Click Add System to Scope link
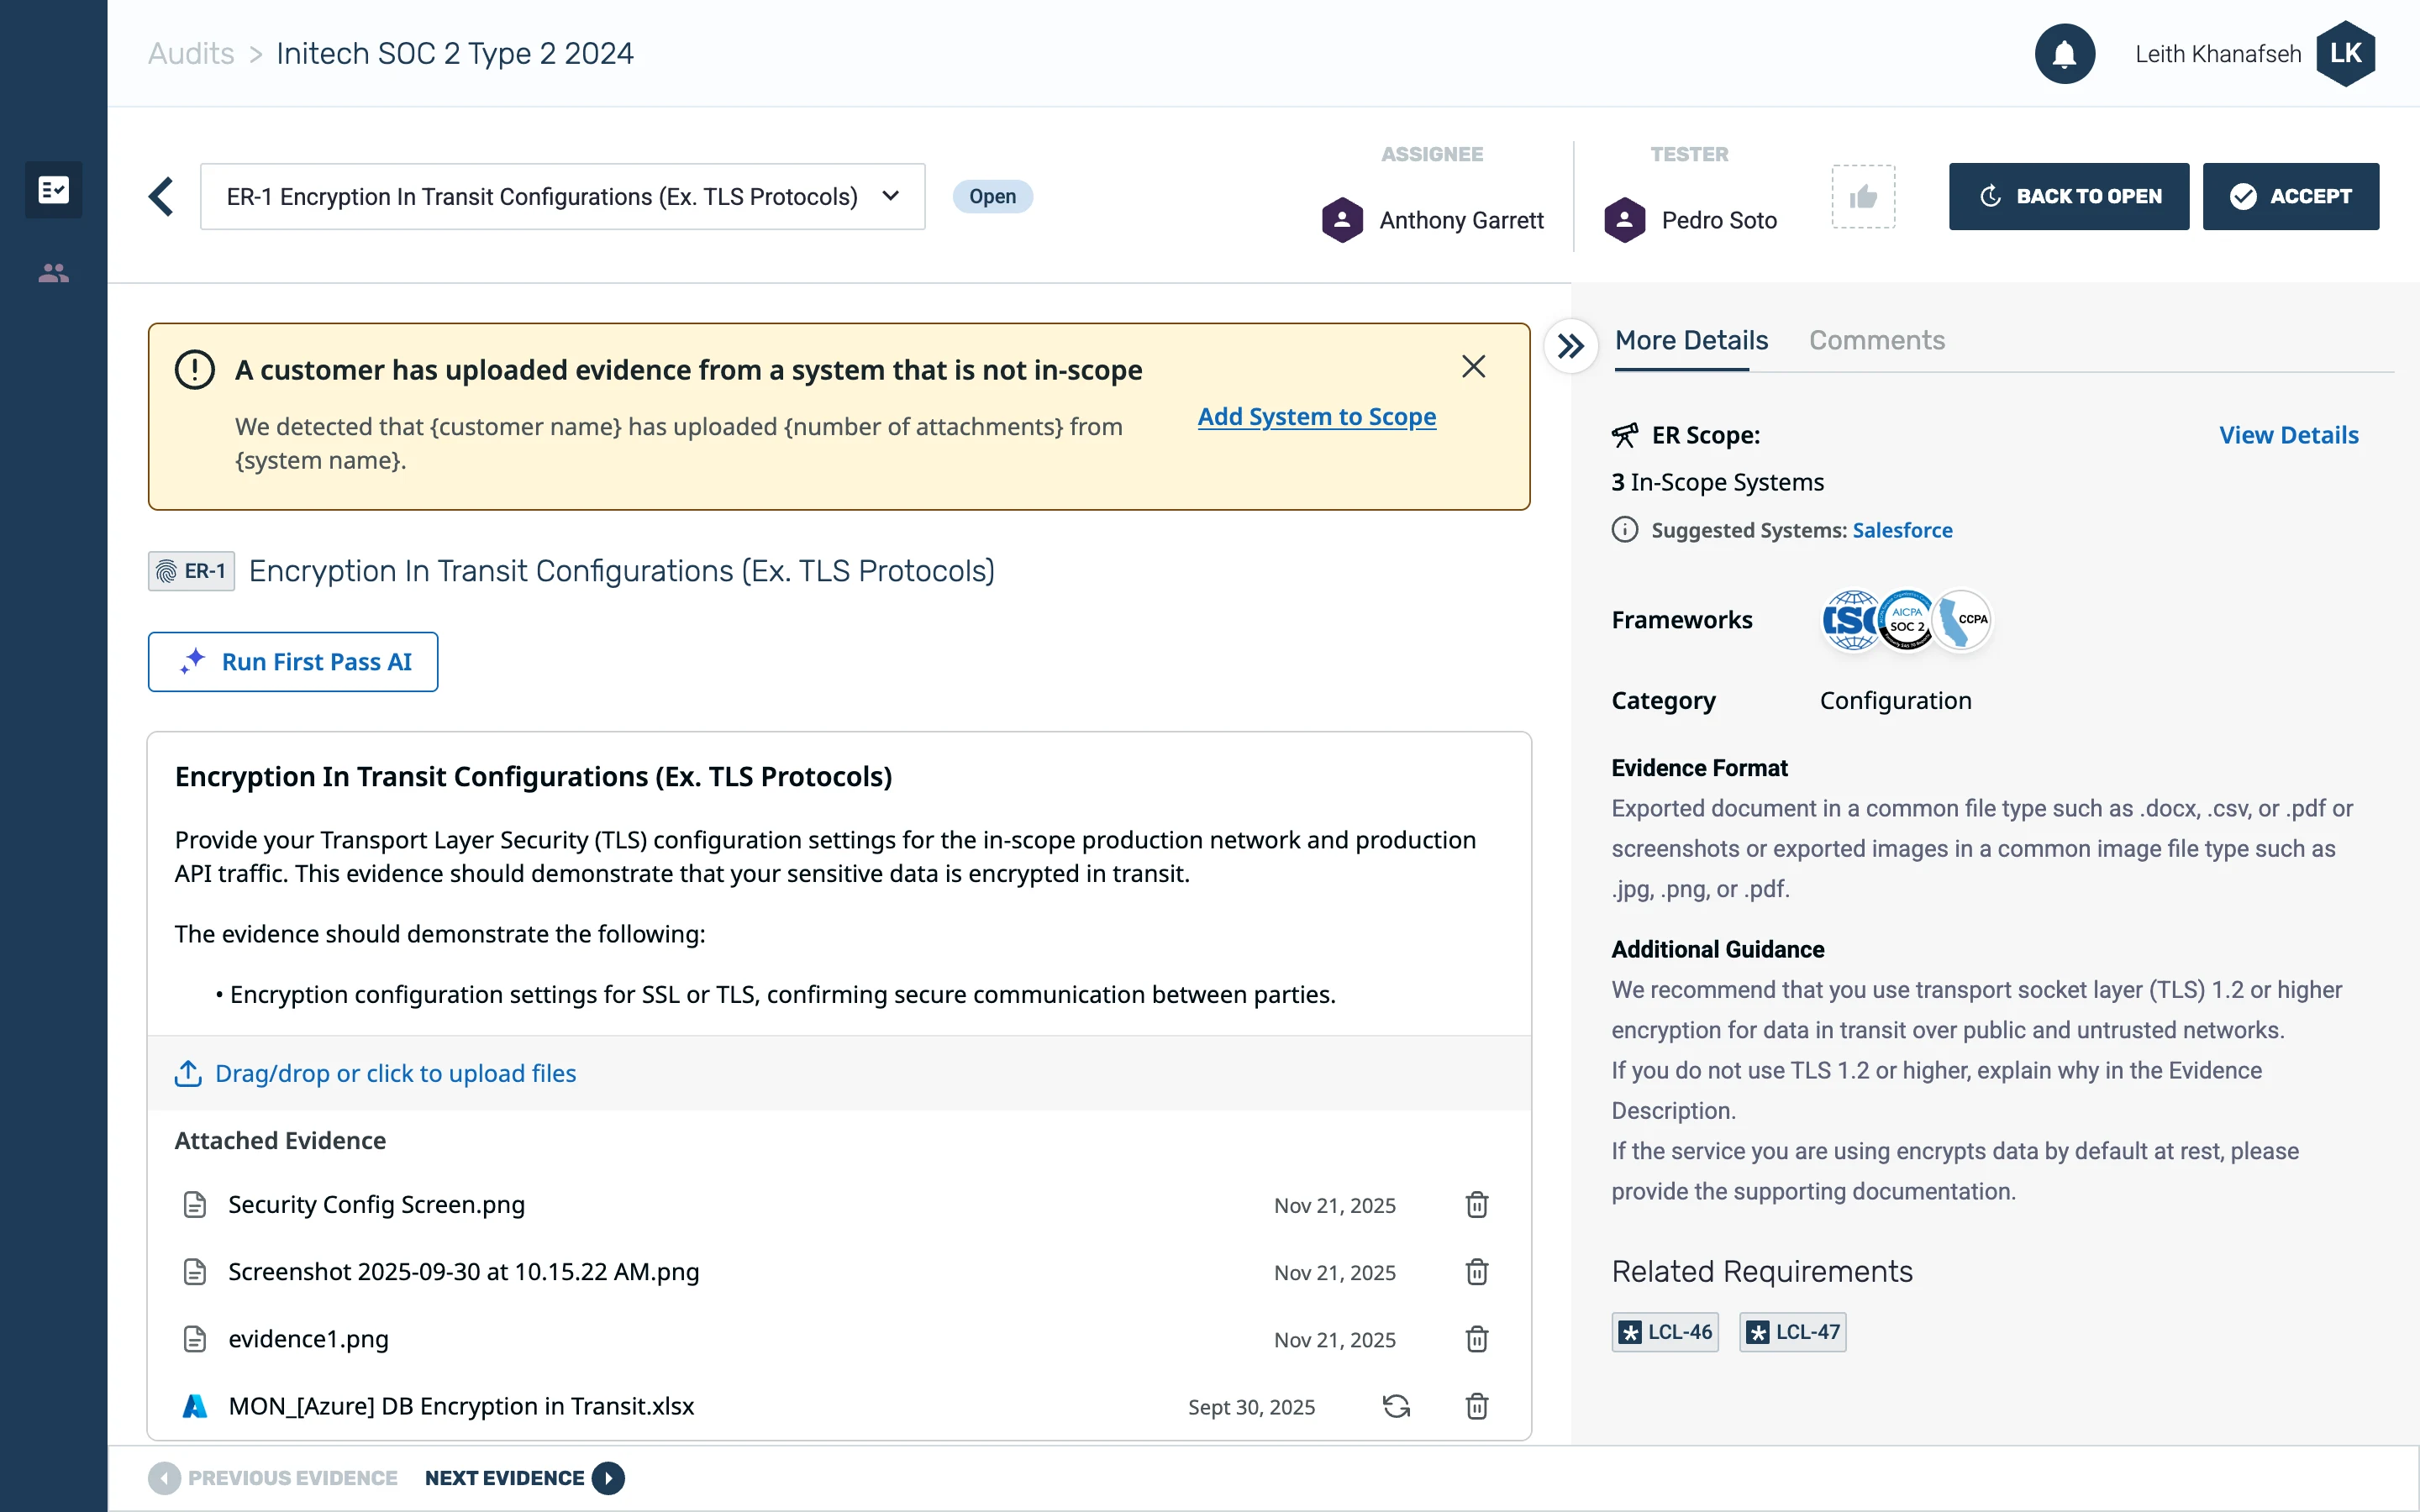The width and height of the screenshot is (2420, 1512). 1317,416
